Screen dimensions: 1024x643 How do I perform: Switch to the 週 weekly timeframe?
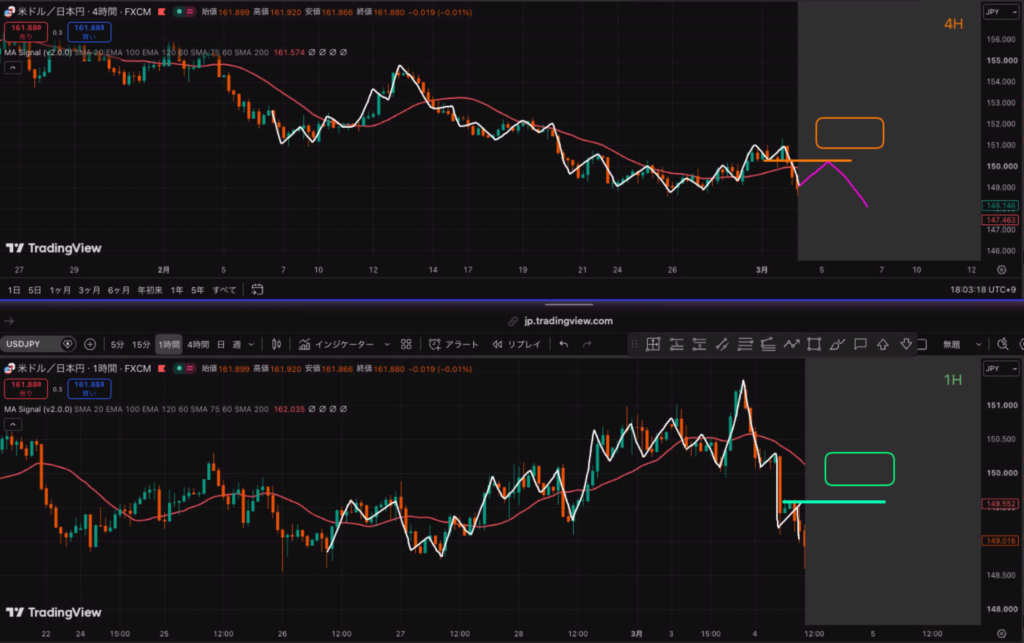(x=236, y=344)
